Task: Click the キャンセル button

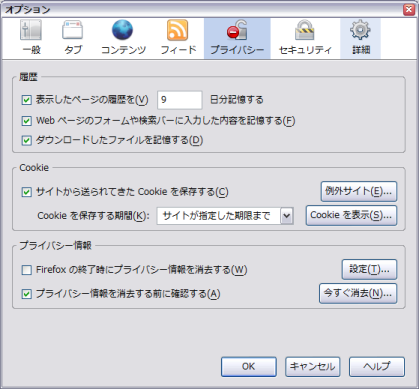Action: point(313,367)
